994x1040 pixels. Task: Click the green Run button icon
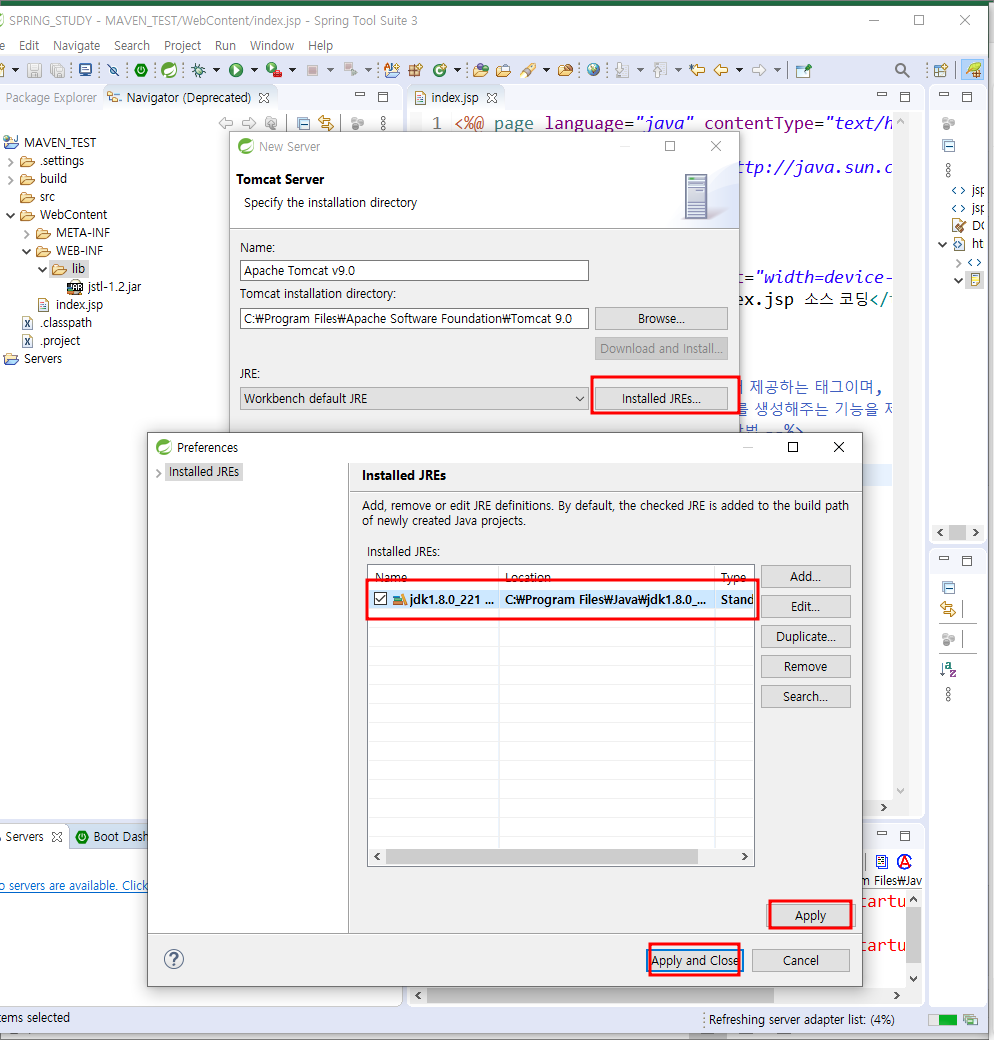(236, 70)
